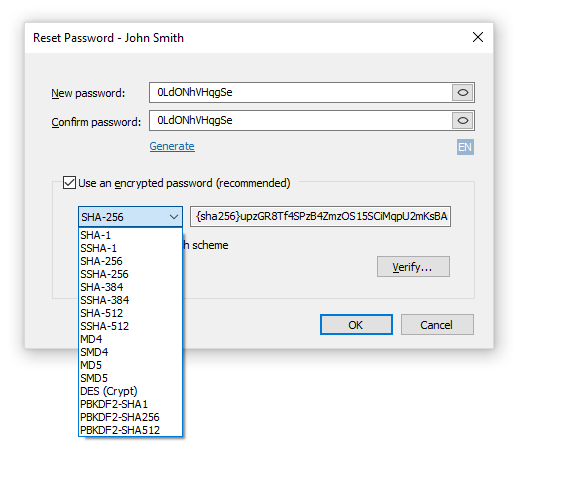Open the Verify dialog button

[413, 267]
